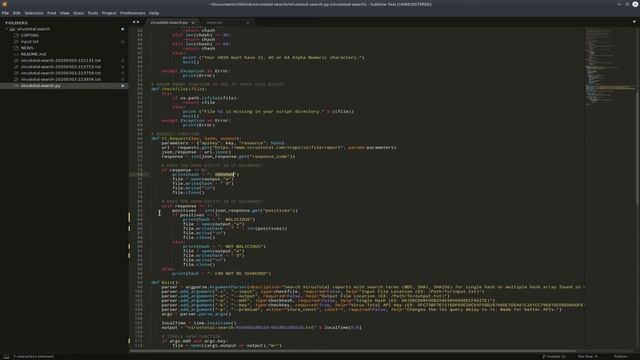Click the virustotal-search.py file icon in sidebar
The image size is (640, 360).
pos(16,86)
